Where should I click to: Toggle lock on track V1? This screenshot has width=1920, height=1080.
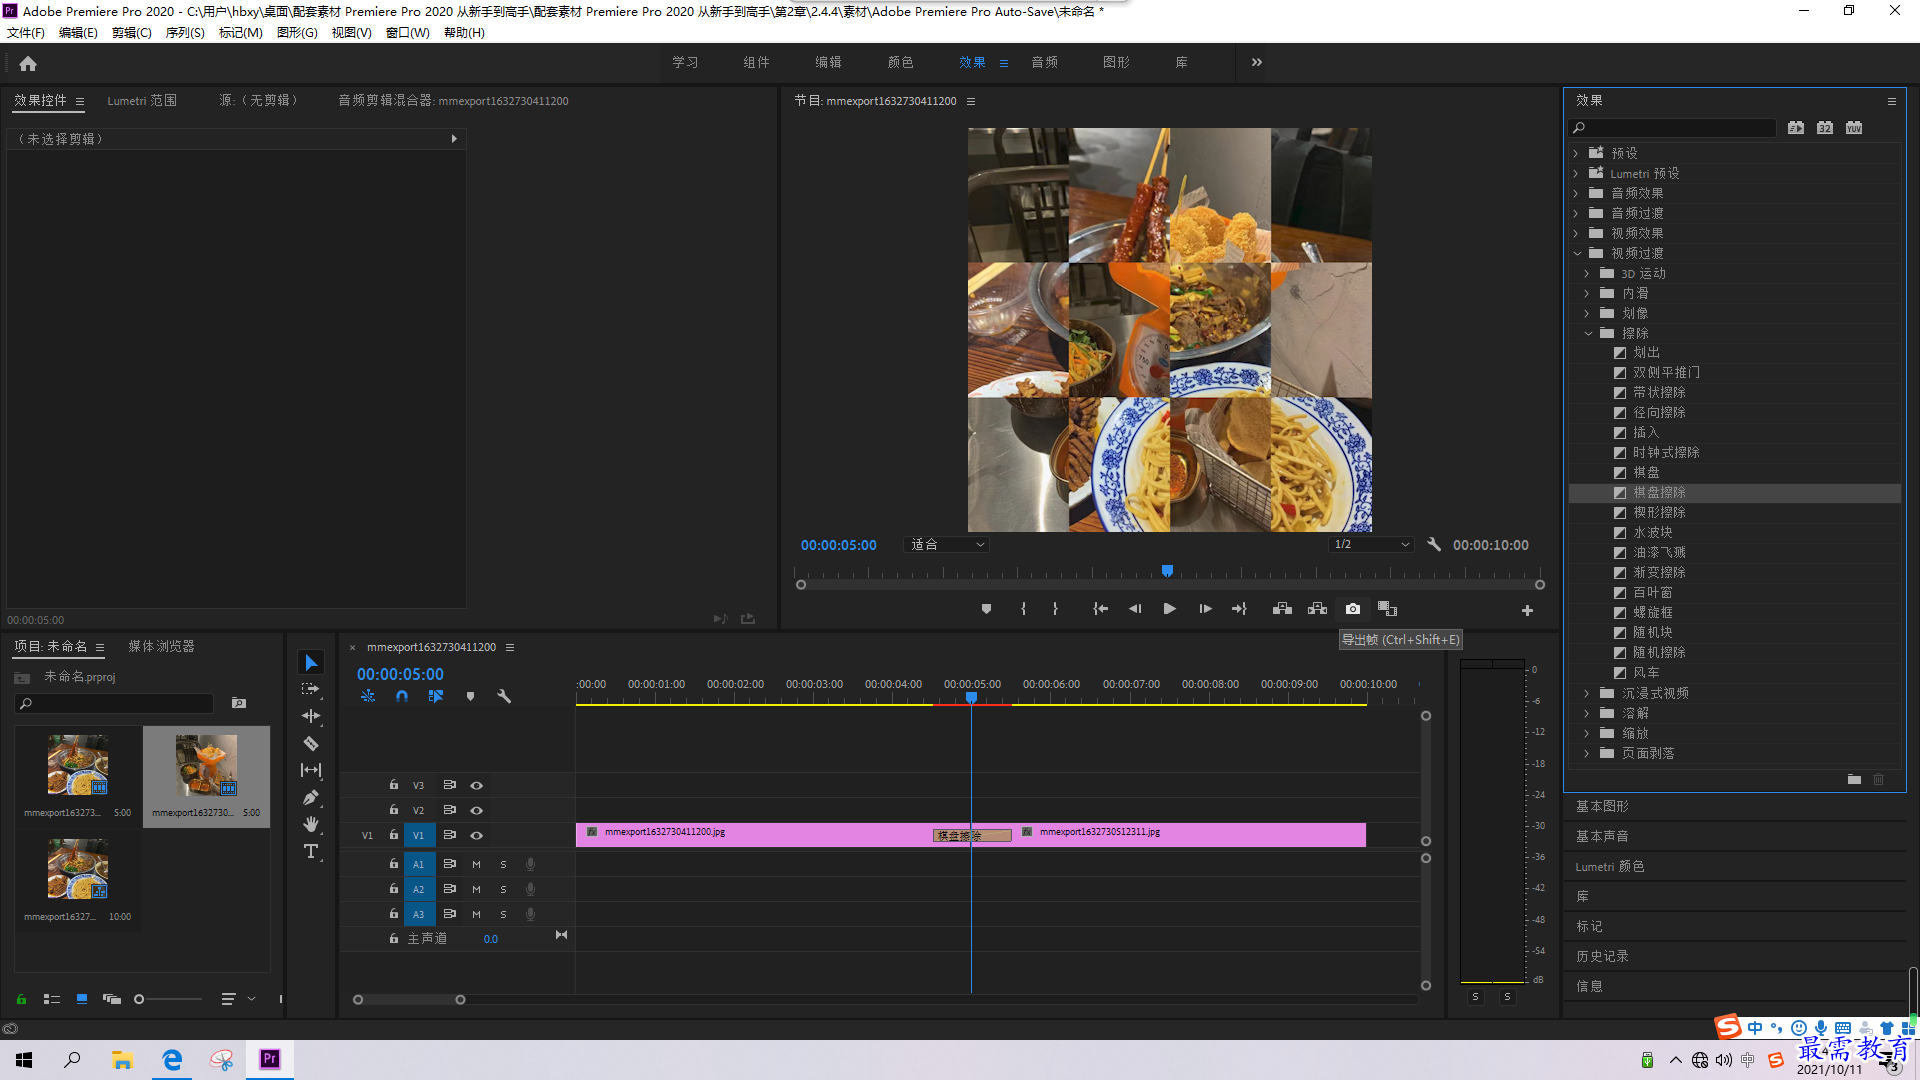394,835
